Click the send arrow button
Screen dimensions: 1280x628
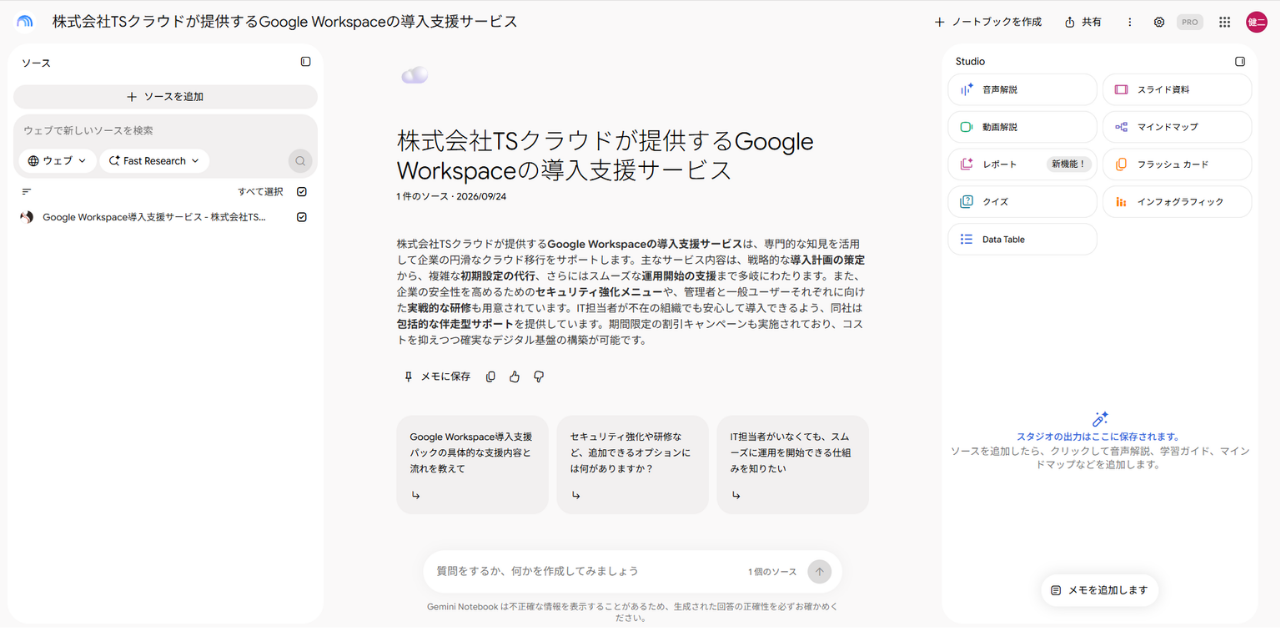click(819, 571)
